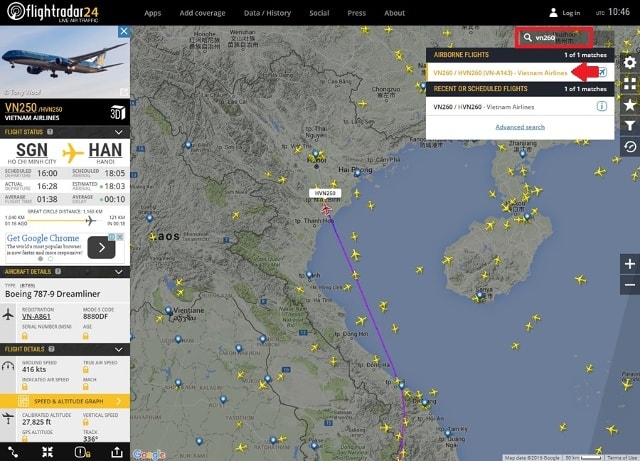Click the Terms of Use map link
The width and height of the screenshot is (640, 461).
coord(623,458)
